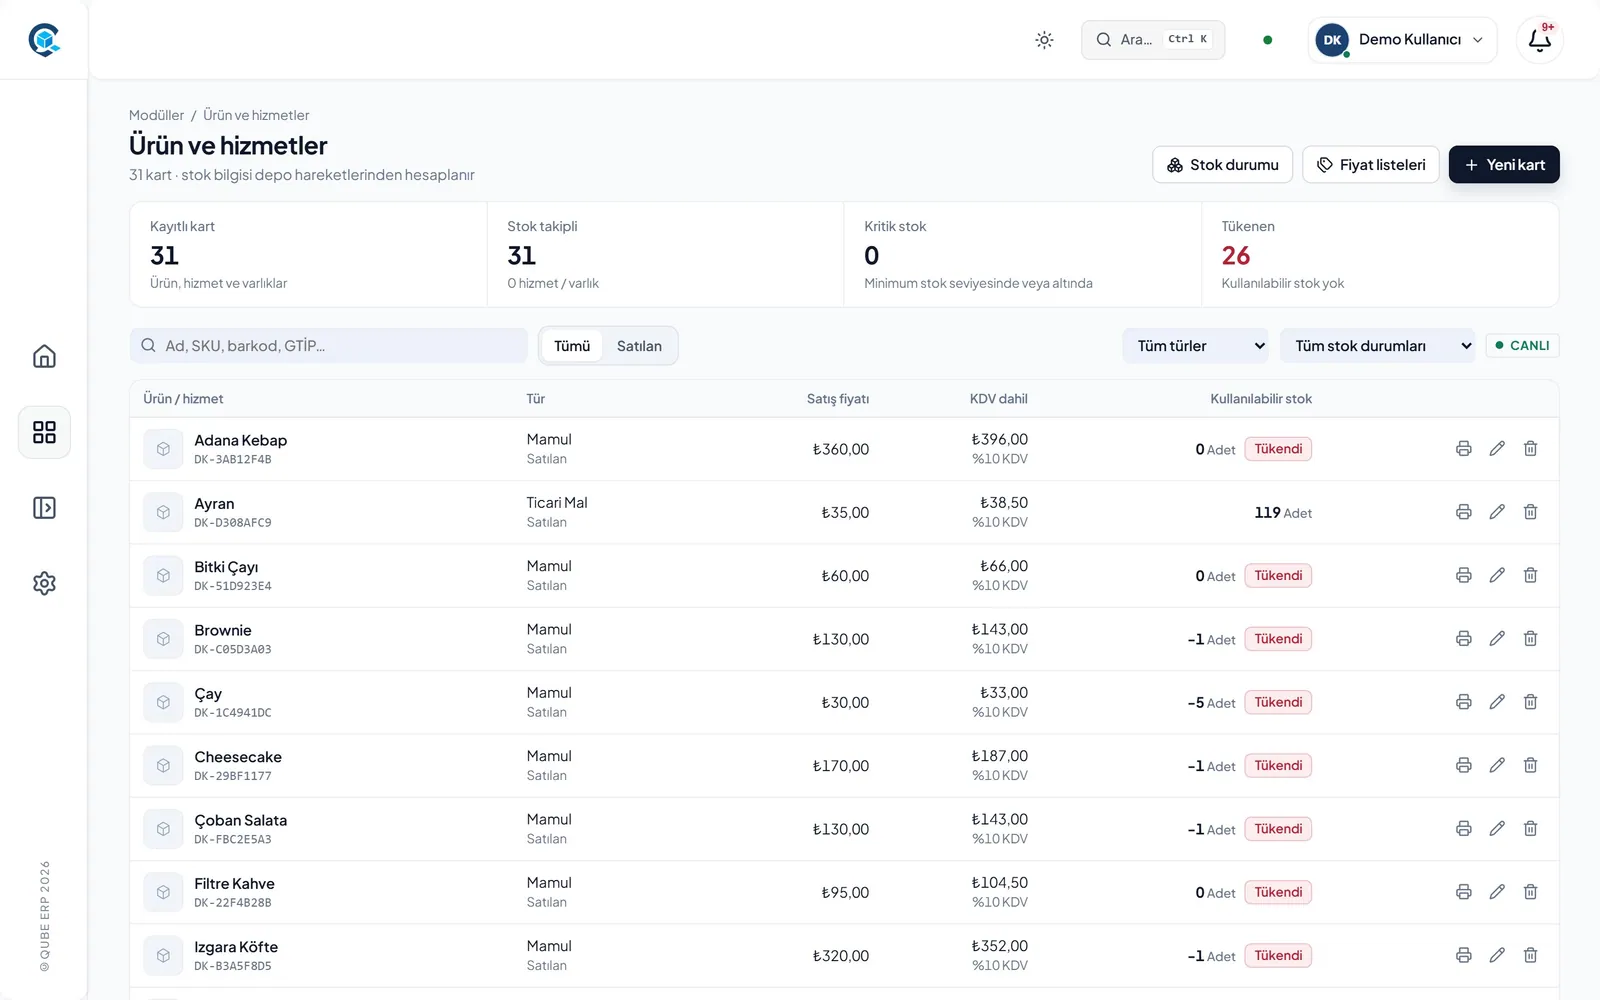Open the notifications bell

[1540, 40]
